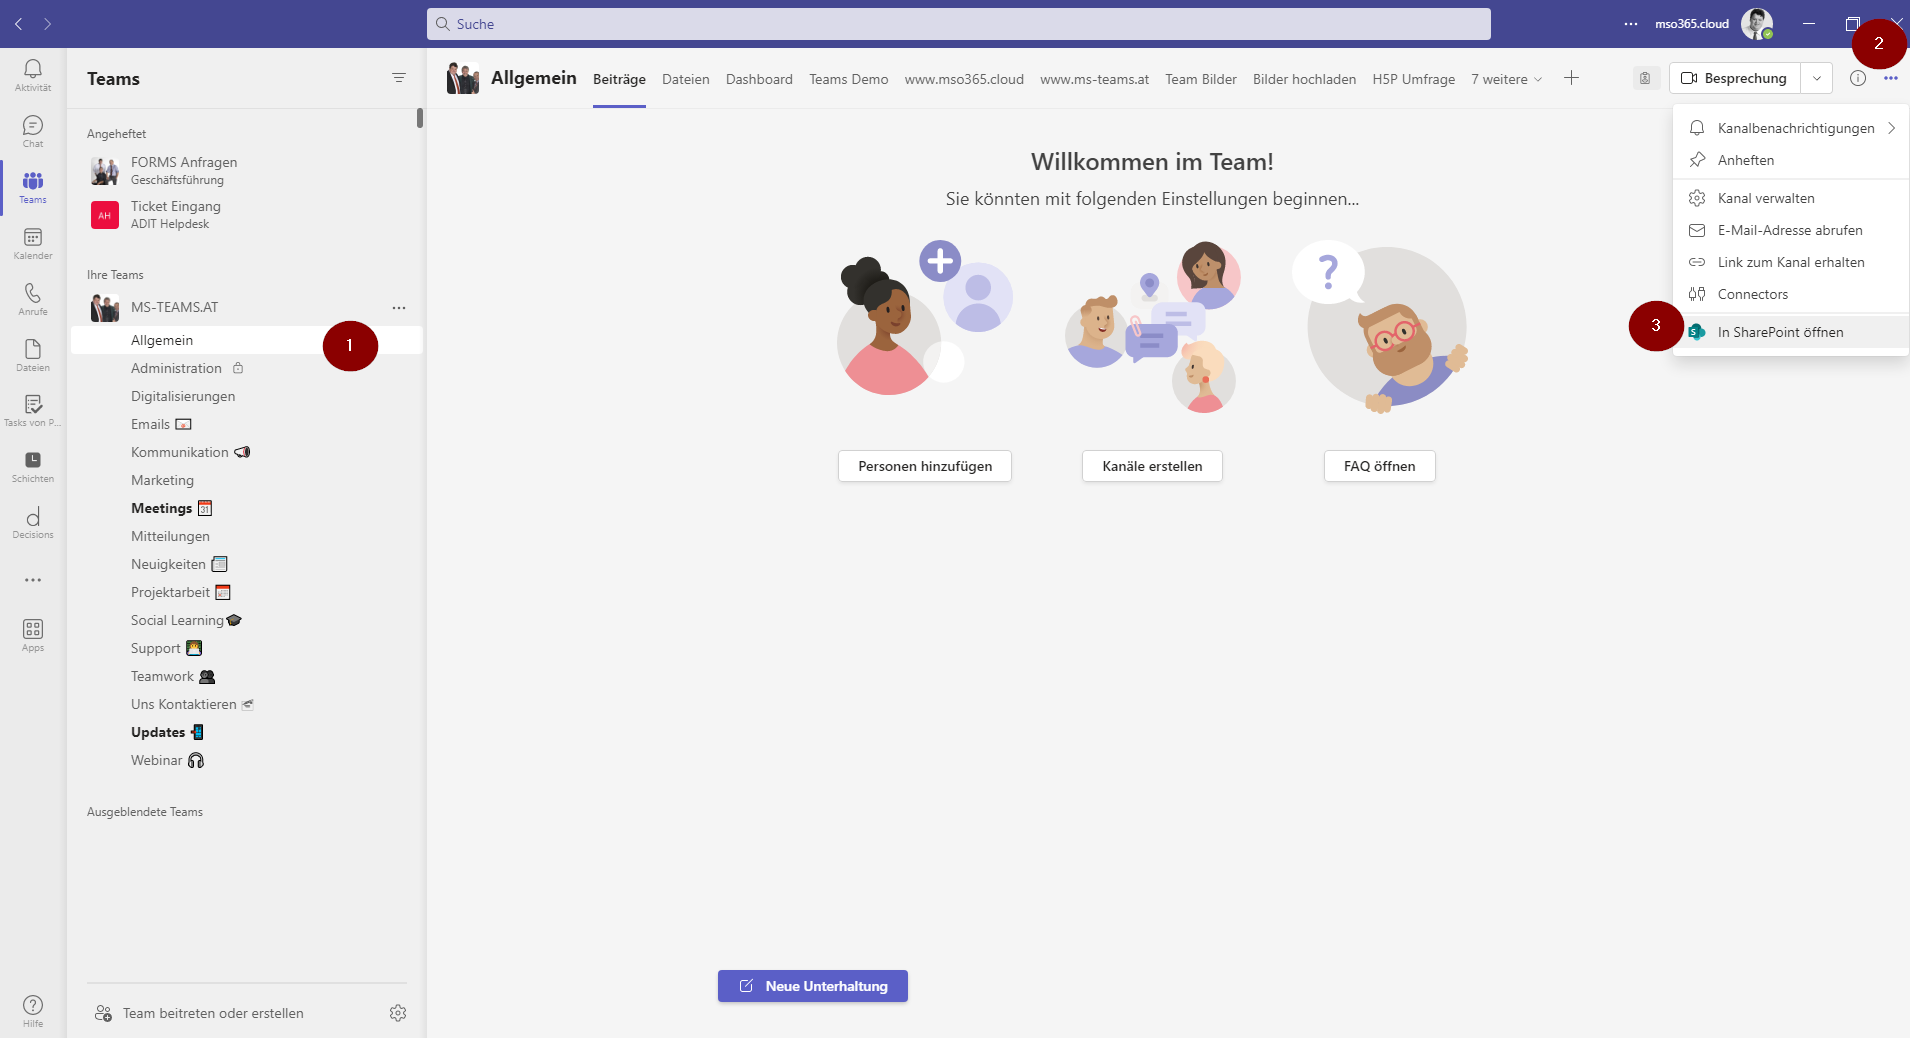The image size is (1910, 1038).
Task: Expand the 7 weitere tabs dropdown
Action: (x=1507, y=79)
